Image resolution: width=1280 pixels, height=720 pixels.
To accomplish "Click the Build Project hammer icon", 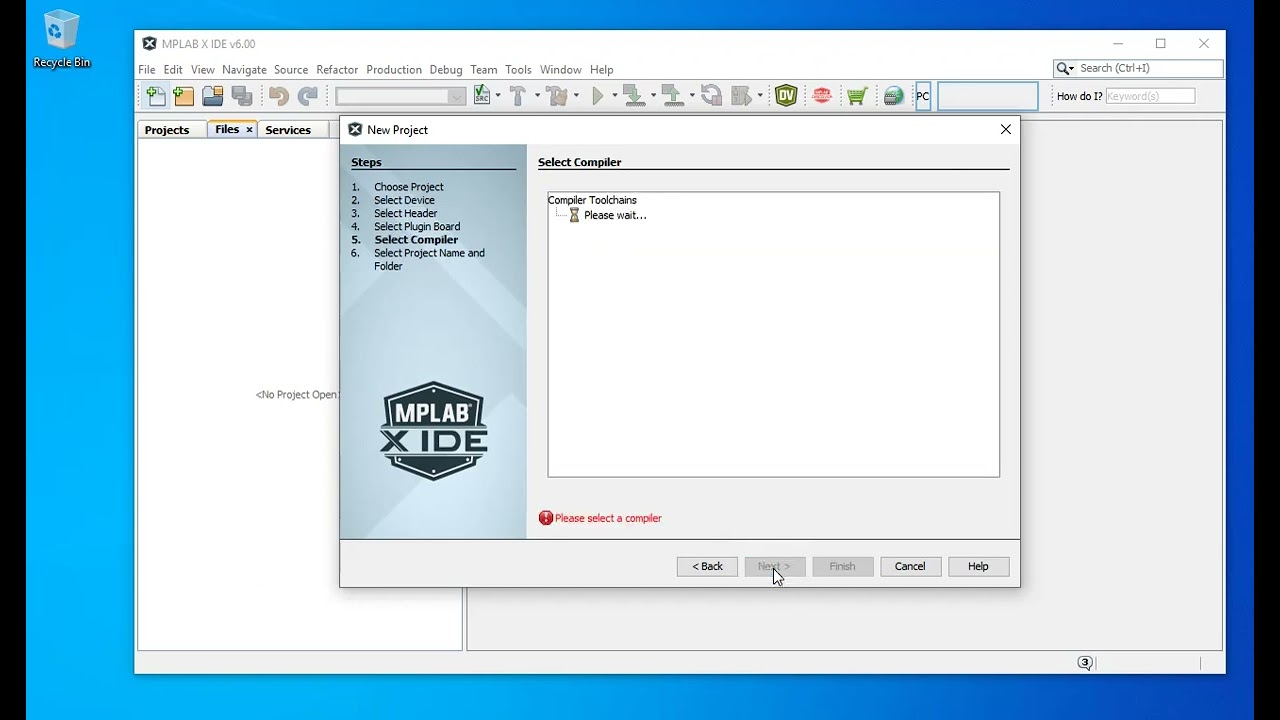I will [518, 96].
